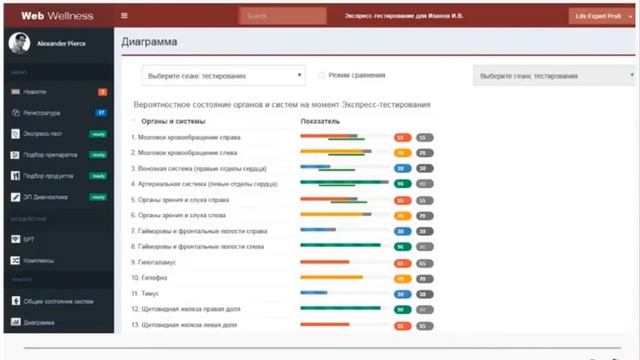This screenshot has height=360, width=640.
Task: Click the green ready badge for Экспресс-тест
Action: click(x=98, y=134)
